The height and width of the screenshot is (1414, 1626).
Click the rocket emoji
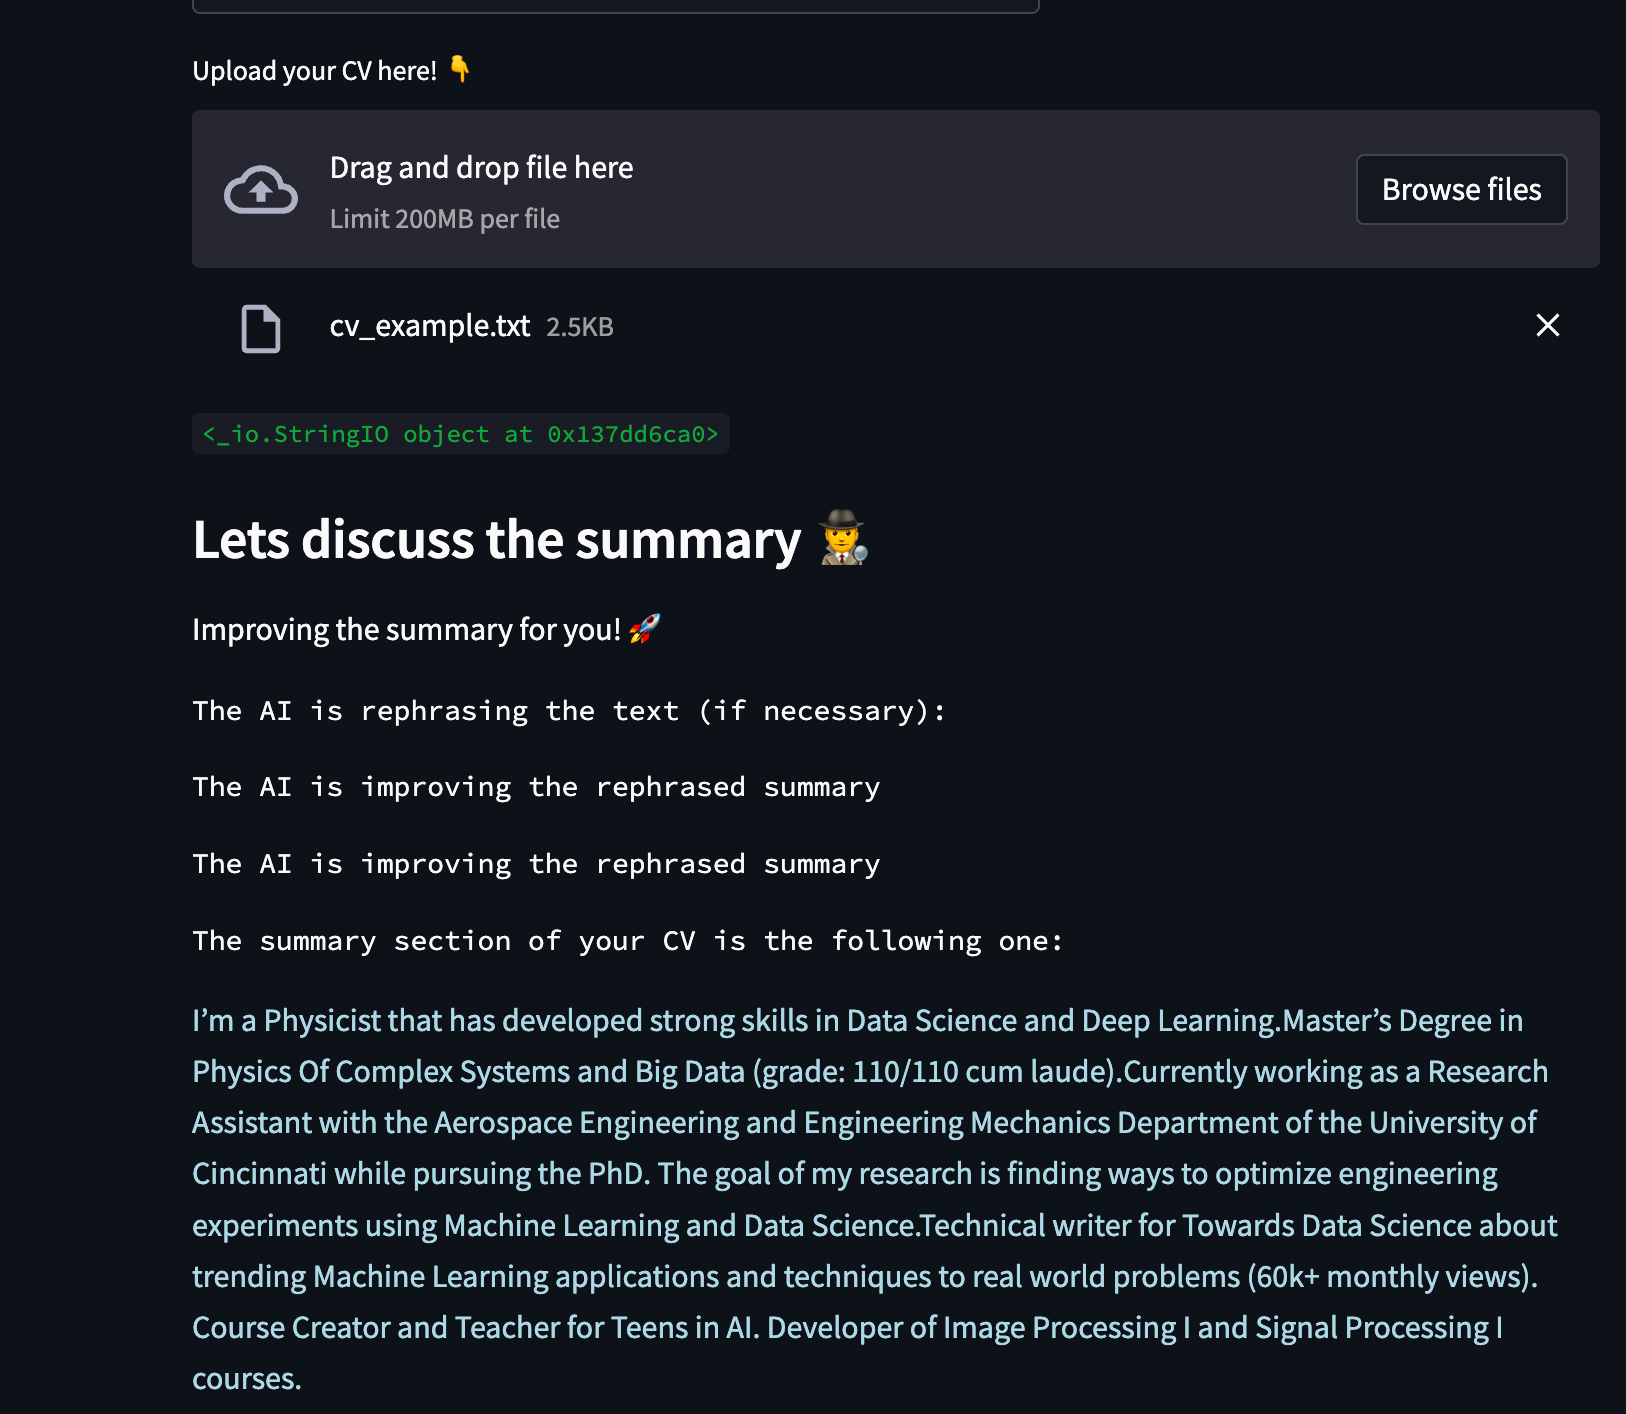645,629
